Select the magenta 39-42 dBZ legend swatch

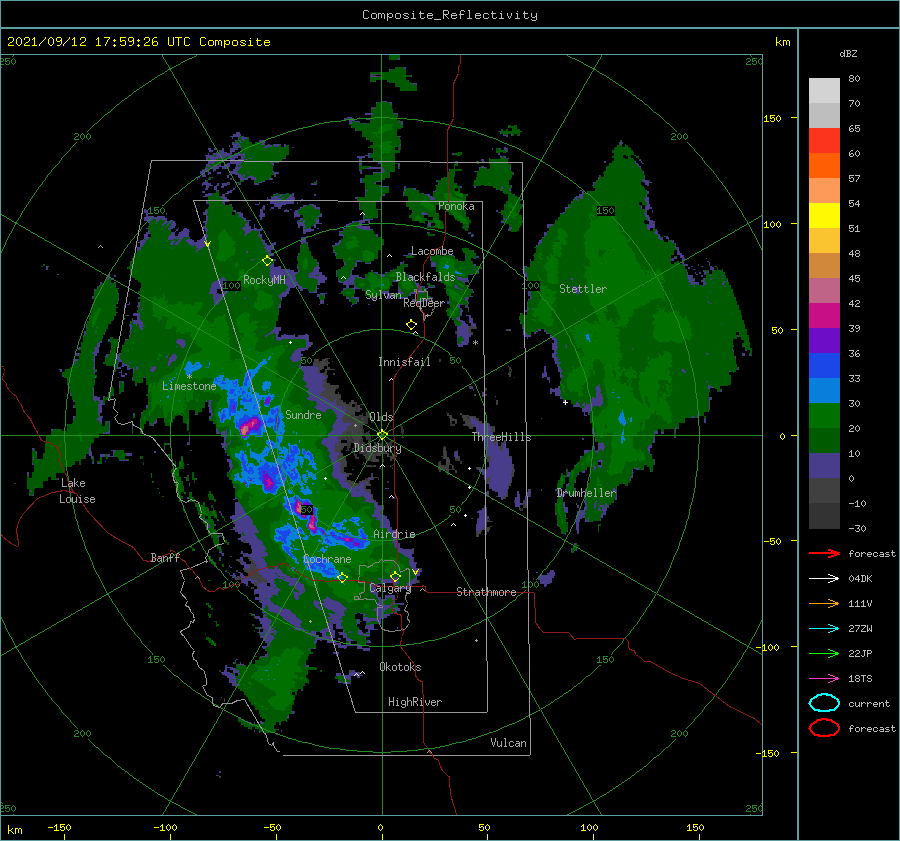[x=824, y=315]
